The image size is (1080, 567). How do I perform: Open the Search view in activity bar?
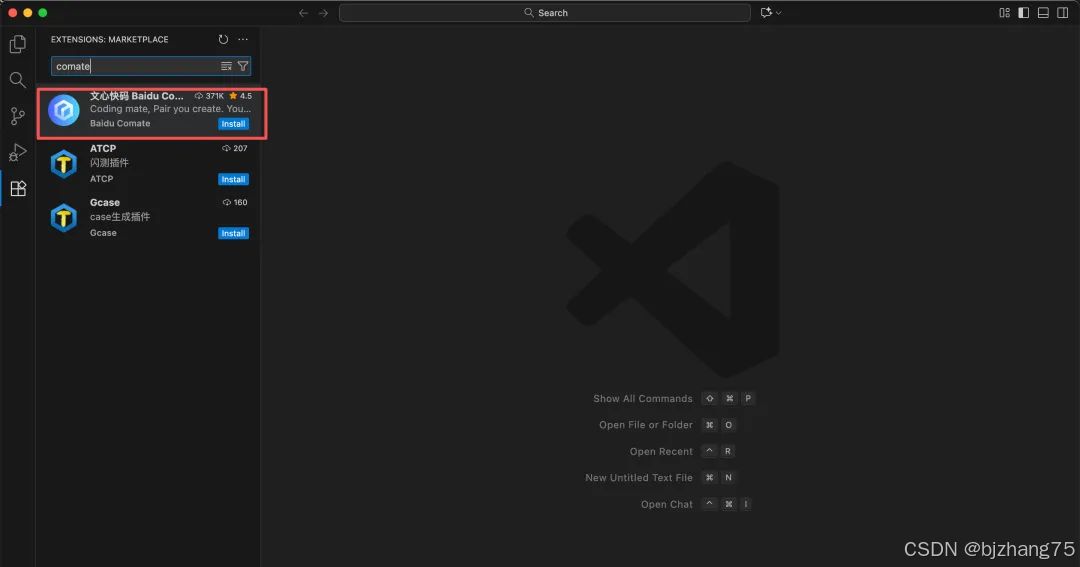[18, 80]
